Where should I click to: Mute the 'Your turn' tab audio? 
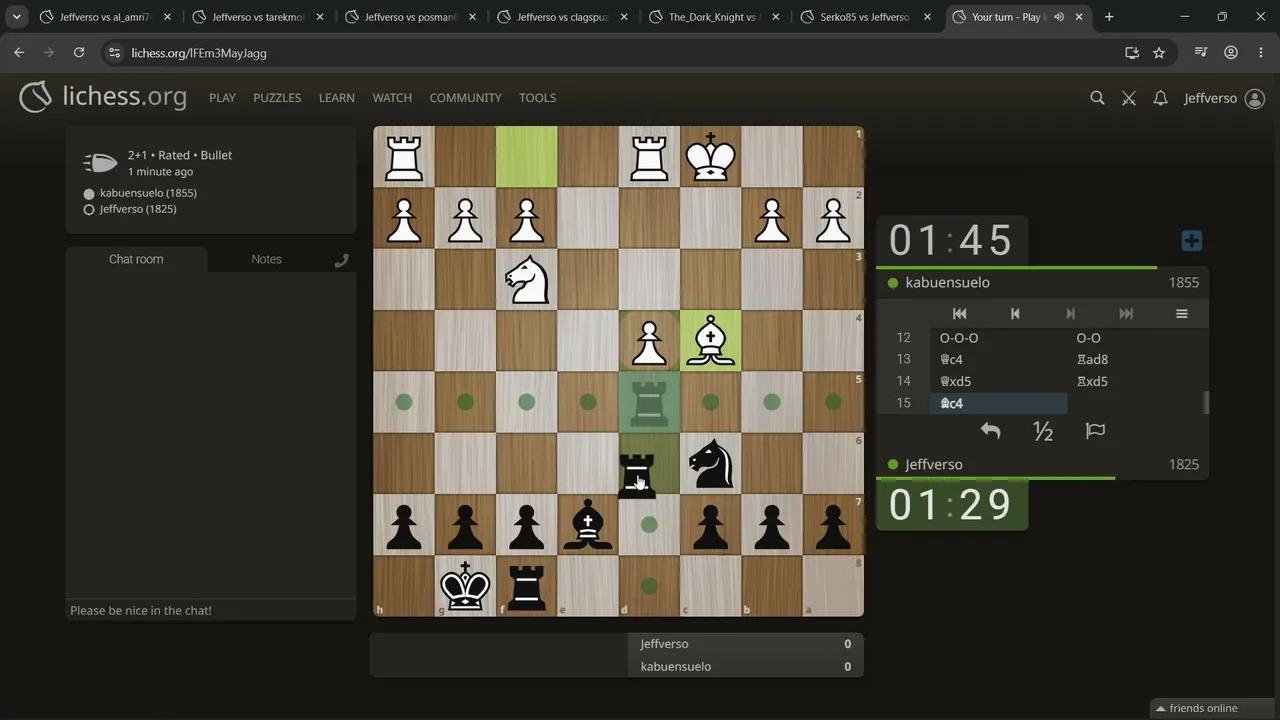1059,17
